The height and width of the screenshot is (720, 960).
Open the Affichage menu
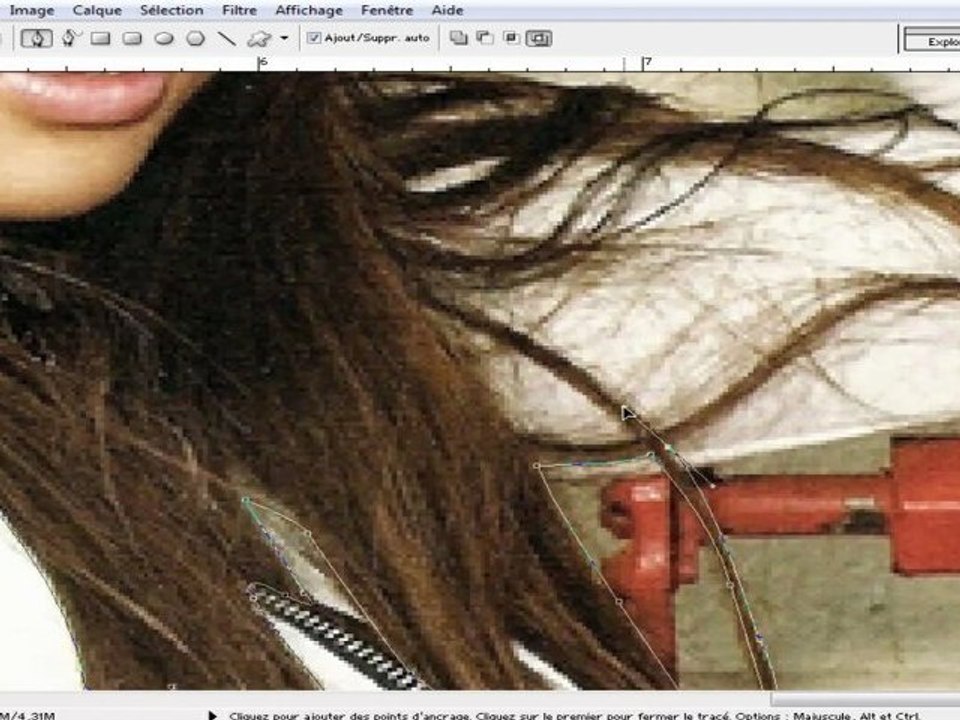[x=309, y=10]
